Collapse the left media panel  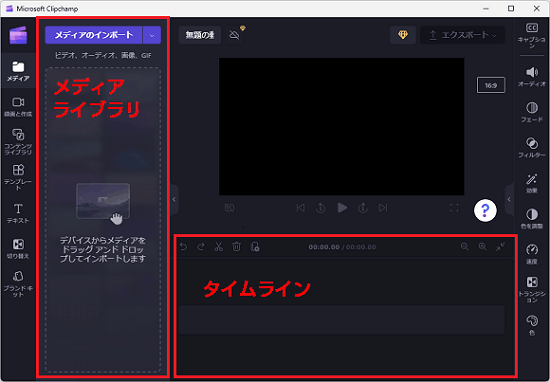[174, 199]
